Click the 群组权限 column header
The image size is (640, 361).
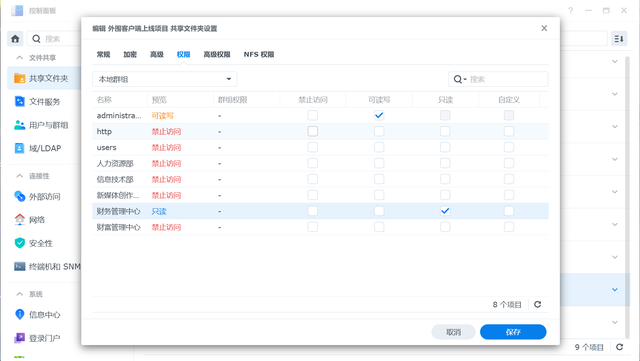coord(247,100)
